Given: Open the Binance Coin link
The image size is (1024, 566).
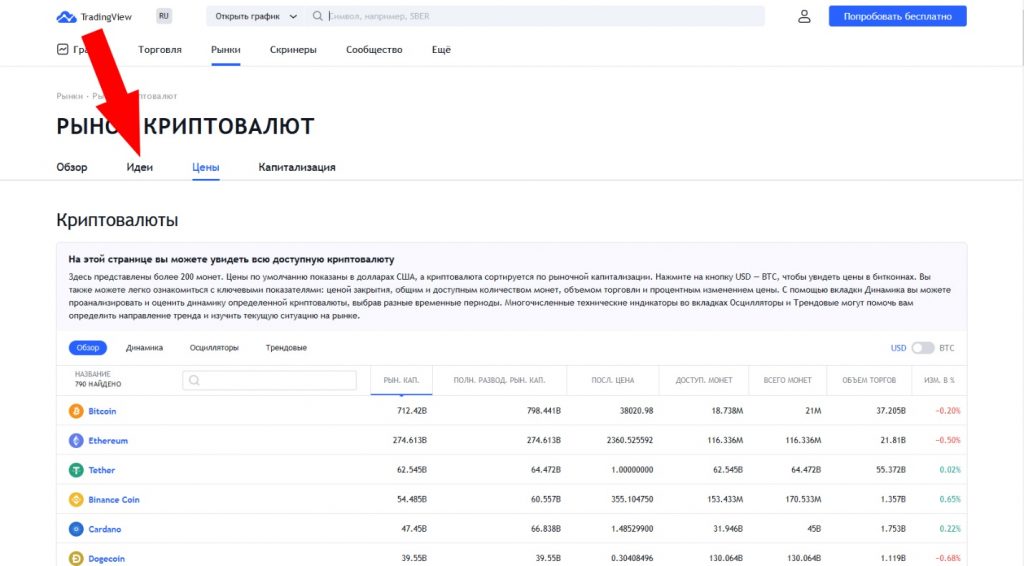Looking at the screenshot, I should tap(114, 499).
